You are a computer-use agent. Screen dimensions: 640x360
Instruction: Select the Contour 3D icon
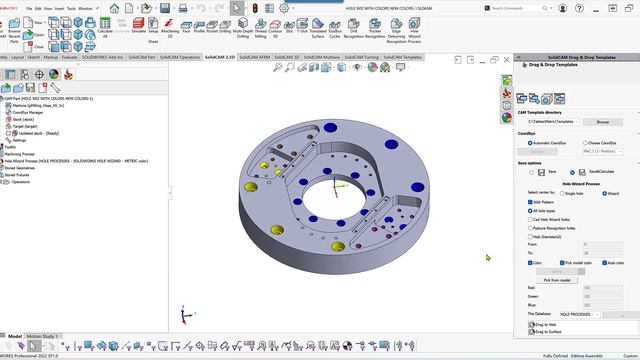pyautogui.click(x=275, y=28)
